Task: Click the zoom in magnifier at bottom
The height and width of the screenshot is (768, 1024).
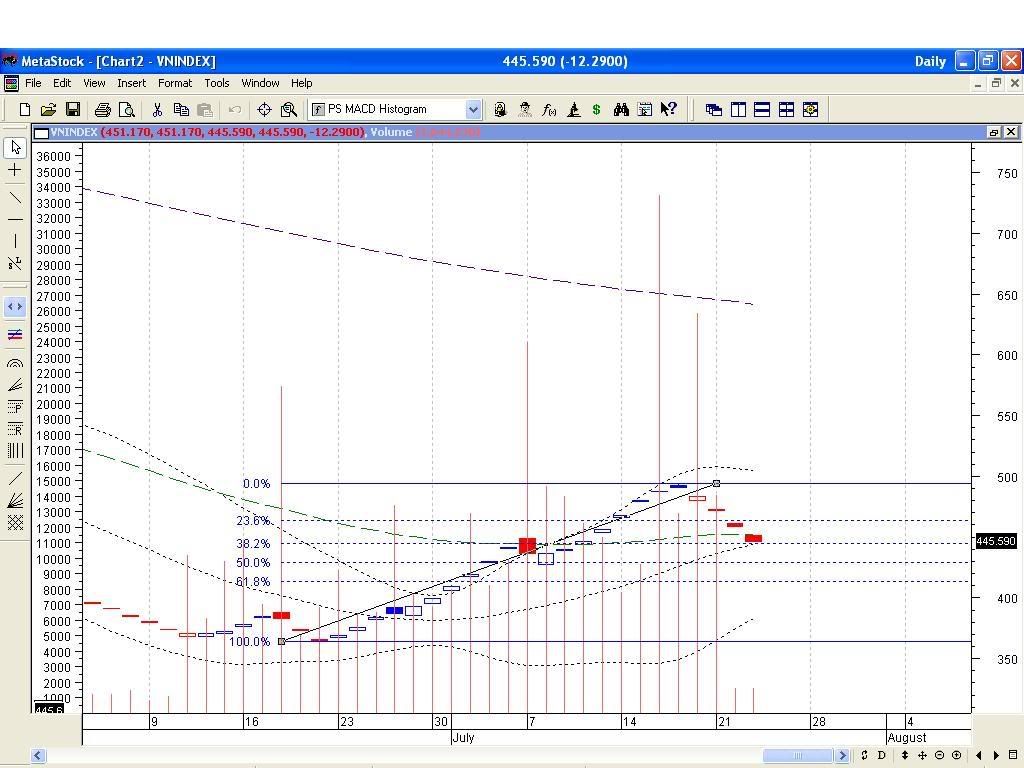Action: click(x=956, y=755)
